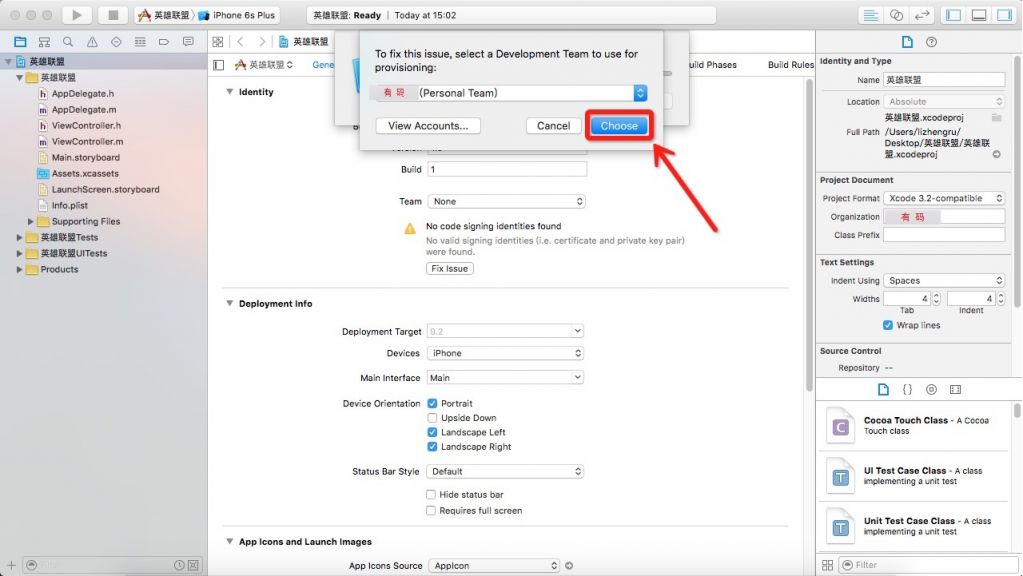This screenshot has height=576, width=1023.
Task: Open the code snippet library braces icon
Action: click(x=907, y=389)
